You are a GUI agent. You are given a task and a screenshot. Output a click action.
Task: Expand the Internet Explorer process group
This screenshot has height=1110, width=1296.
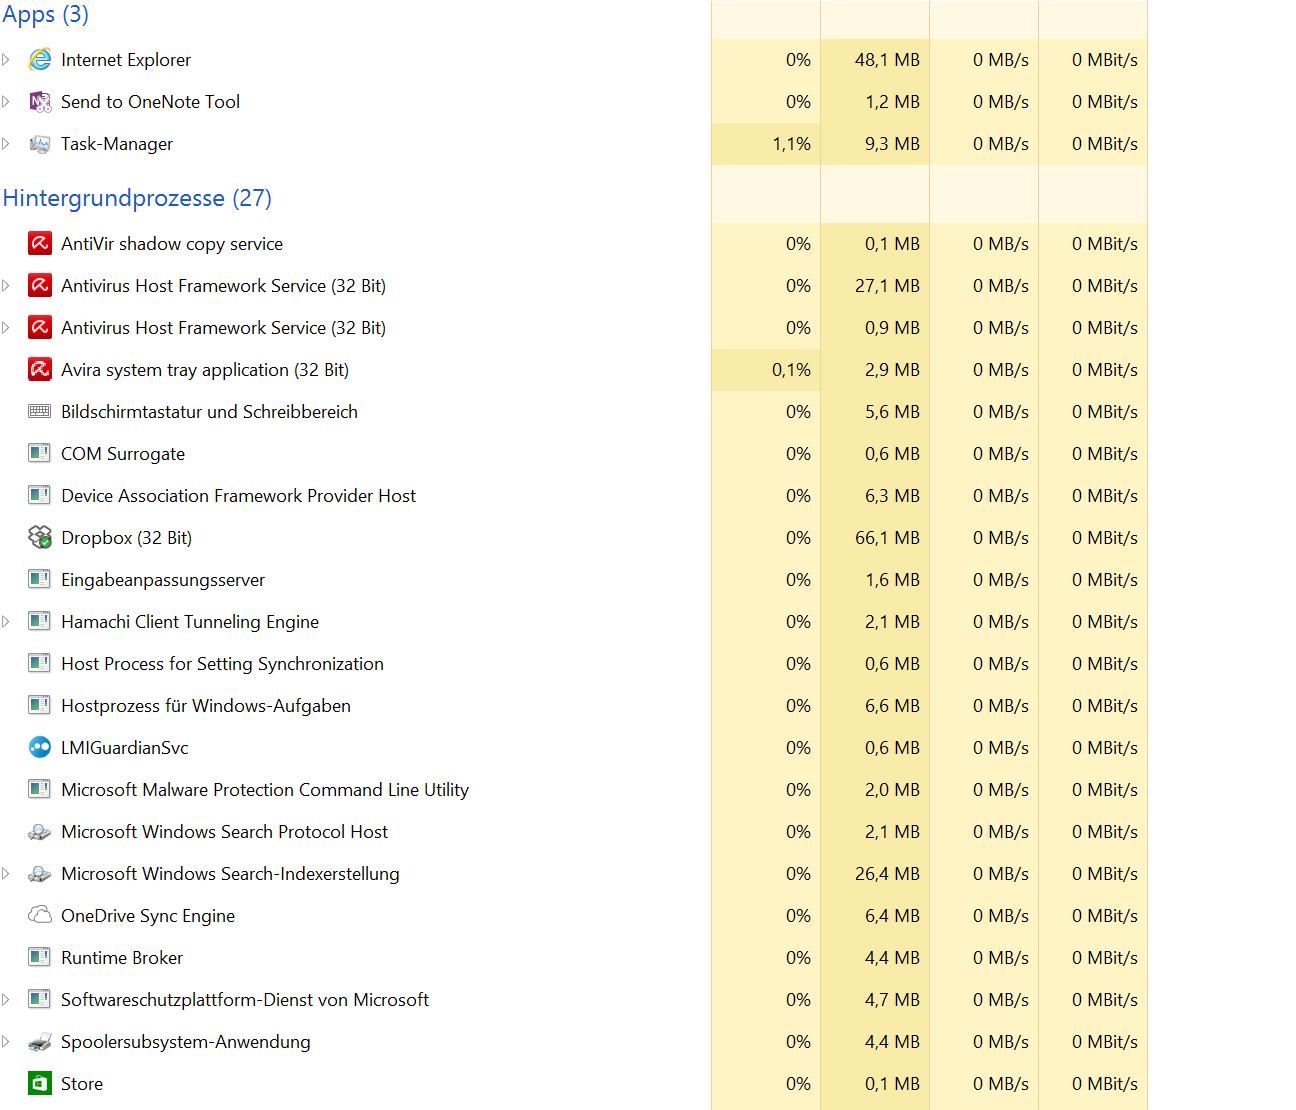pyautogui.click(x=6, y=60)
